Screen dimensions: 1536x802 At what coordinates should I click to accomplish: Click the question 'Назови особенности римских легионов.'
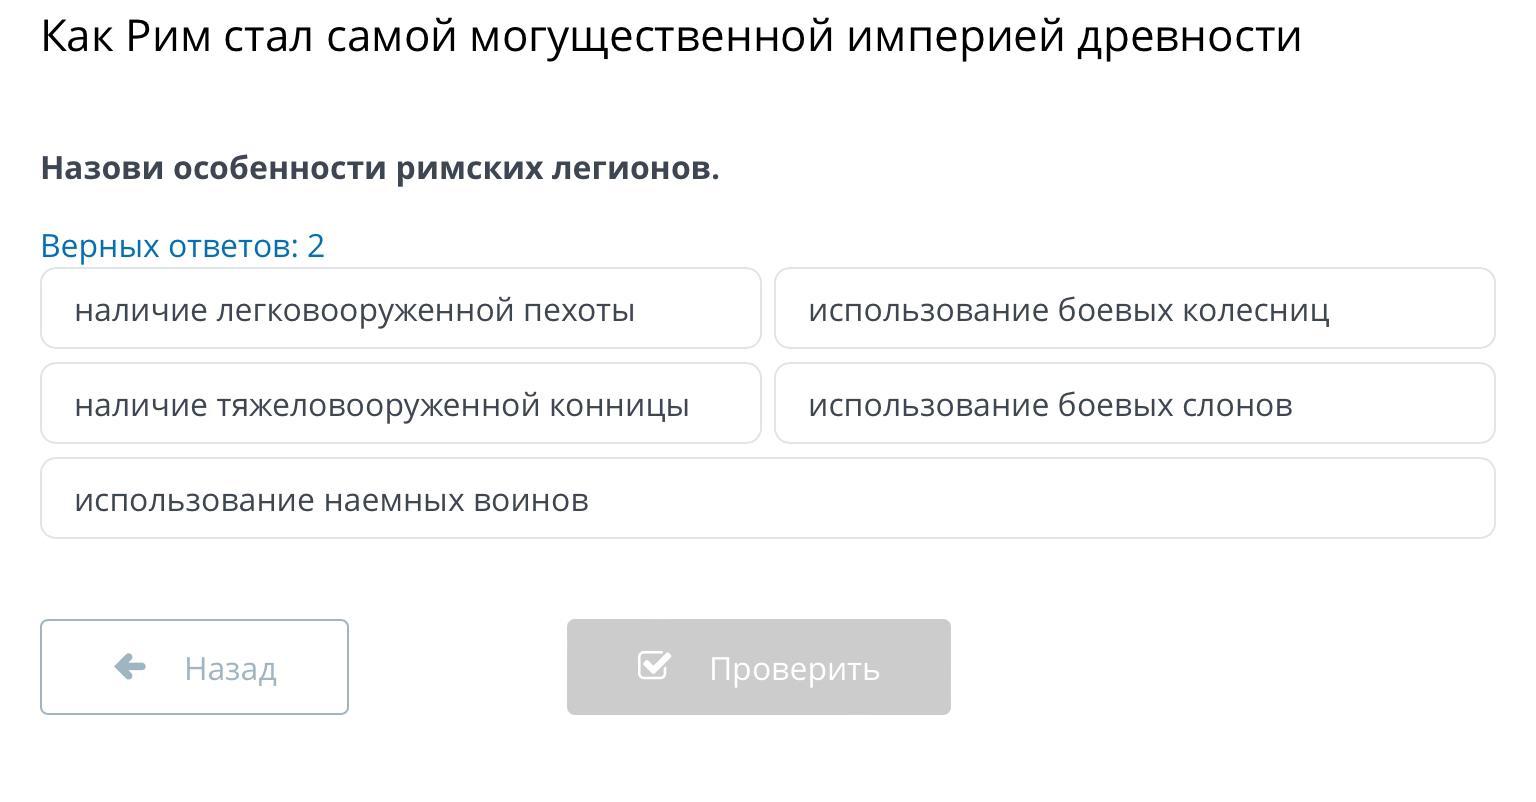click(380, 168)
